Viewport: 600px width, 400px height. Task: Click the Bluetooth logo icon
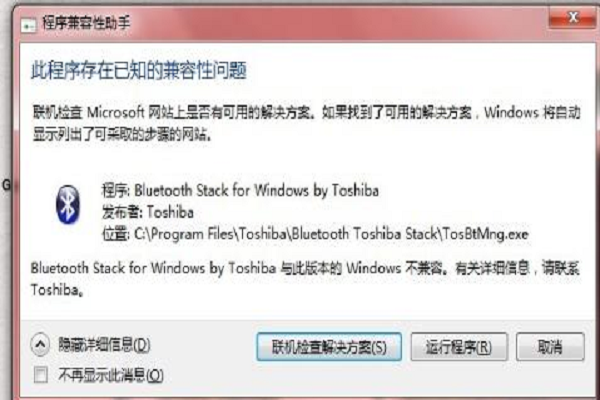(68, 204)
